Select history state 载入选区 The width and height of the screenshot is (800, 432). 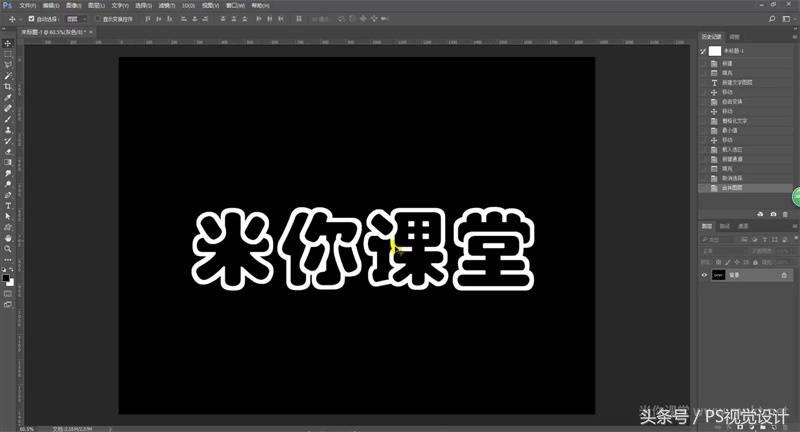coord(745,149)
